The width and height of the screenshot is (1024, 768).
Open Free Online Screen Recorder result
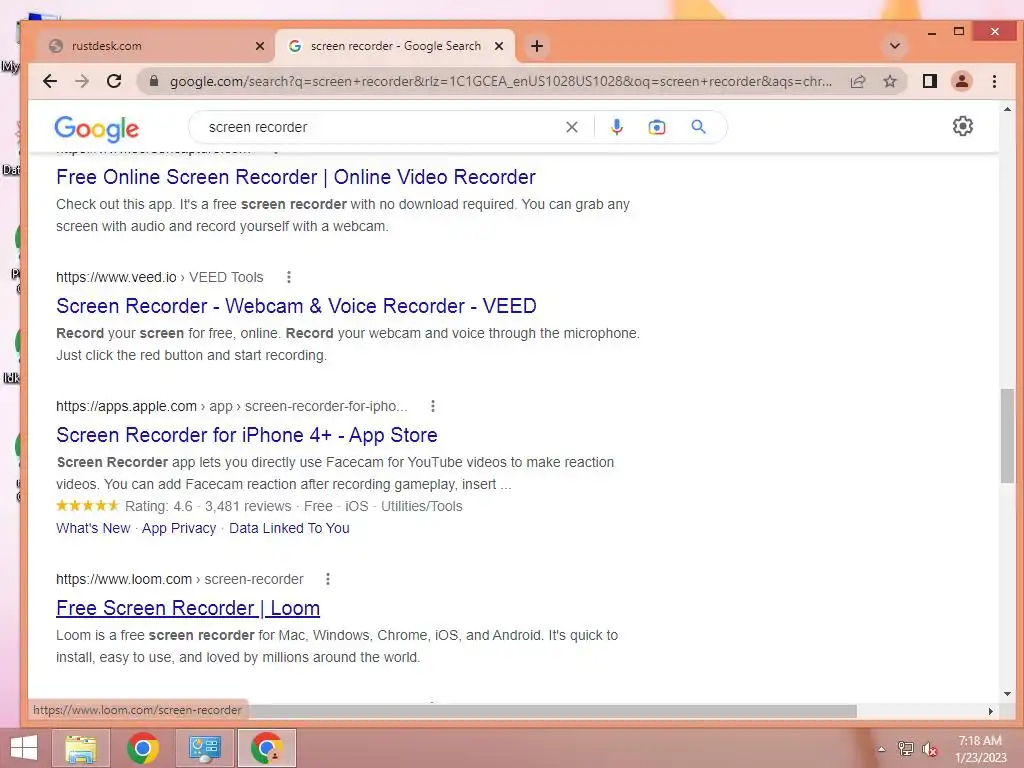point(296,177)
